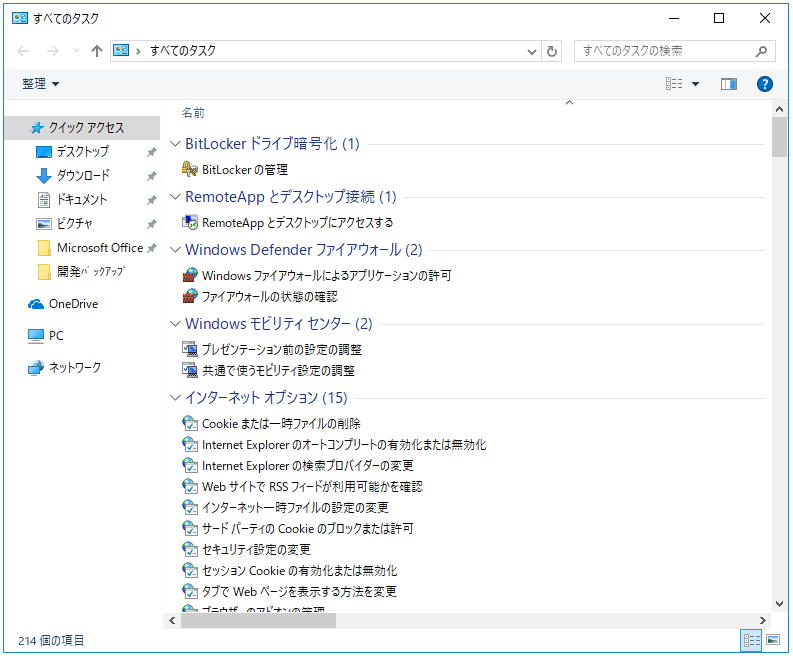Collapse the Windows Defender ファイアウォール group

pos(175,249)
